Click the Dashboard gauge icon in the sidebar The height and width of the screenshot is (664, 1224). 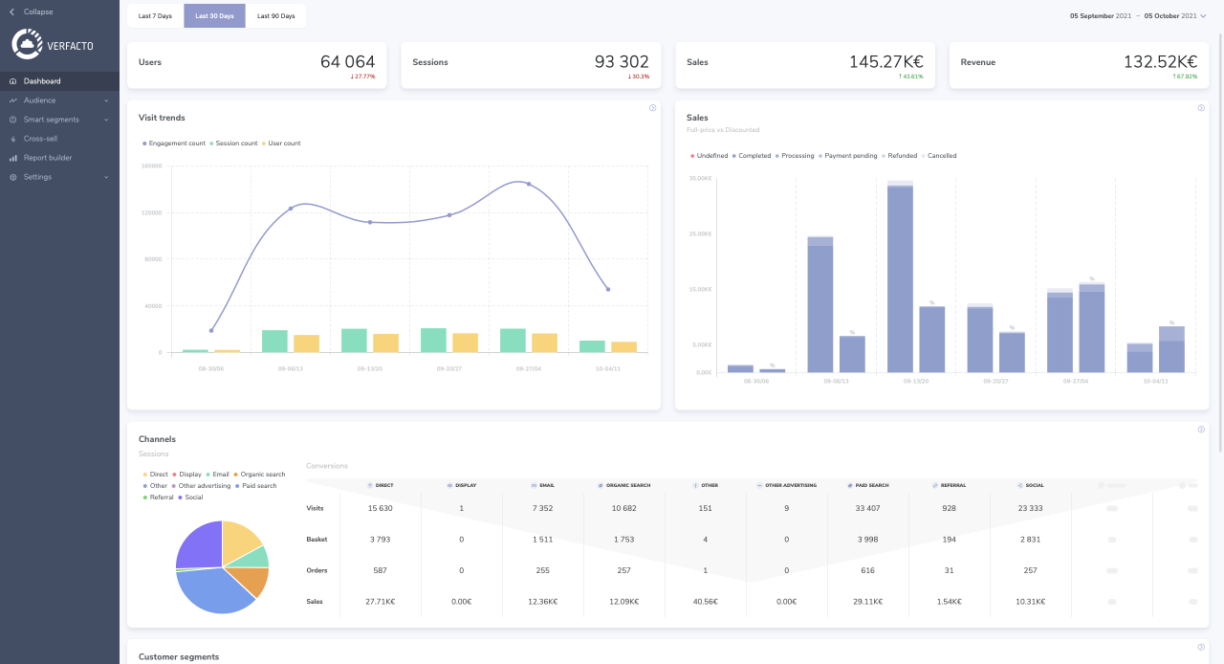click(x=13, y=81)
